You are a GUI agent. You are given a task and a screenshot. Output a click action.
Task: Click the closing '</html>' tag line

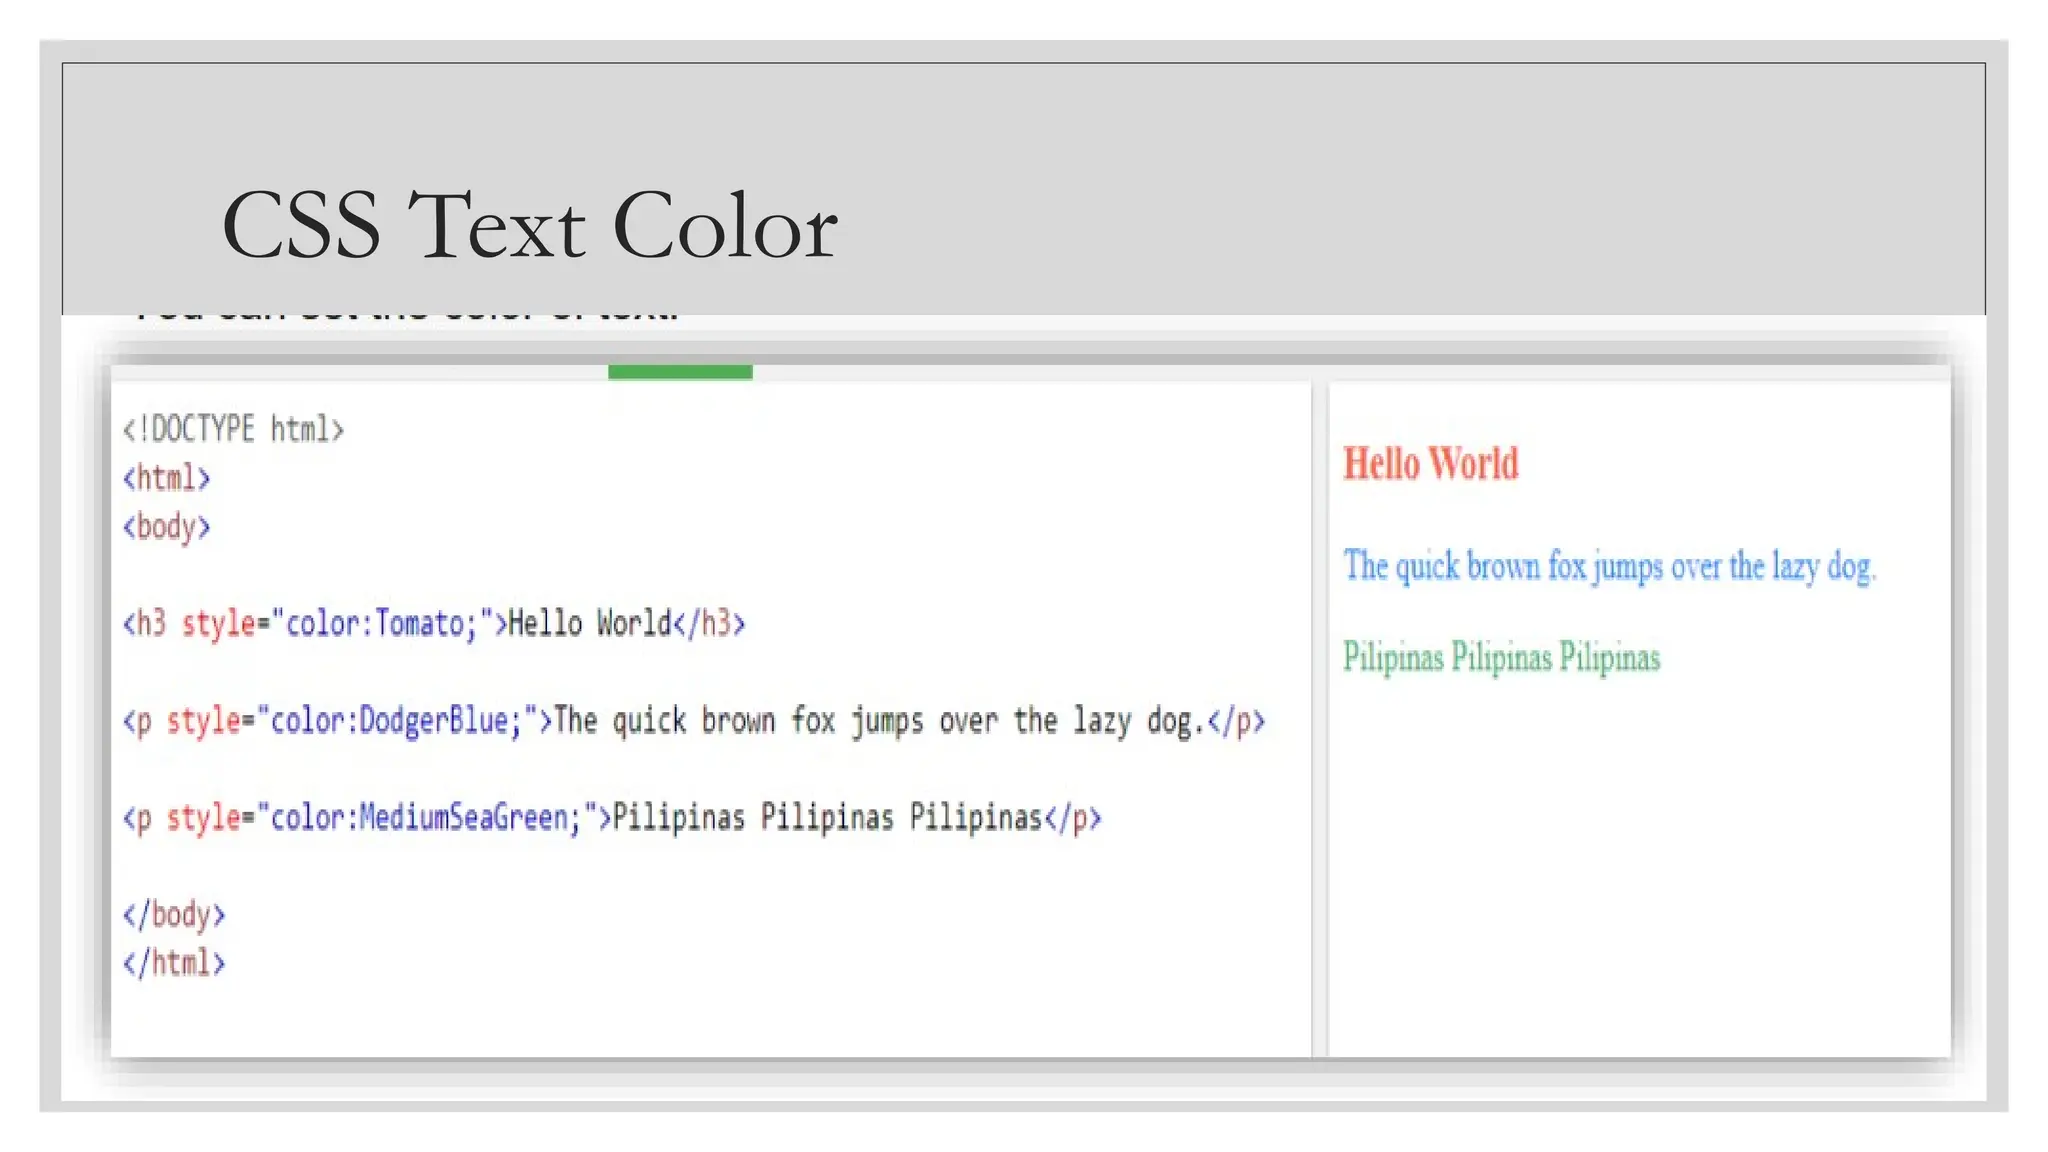coord(174,963)
